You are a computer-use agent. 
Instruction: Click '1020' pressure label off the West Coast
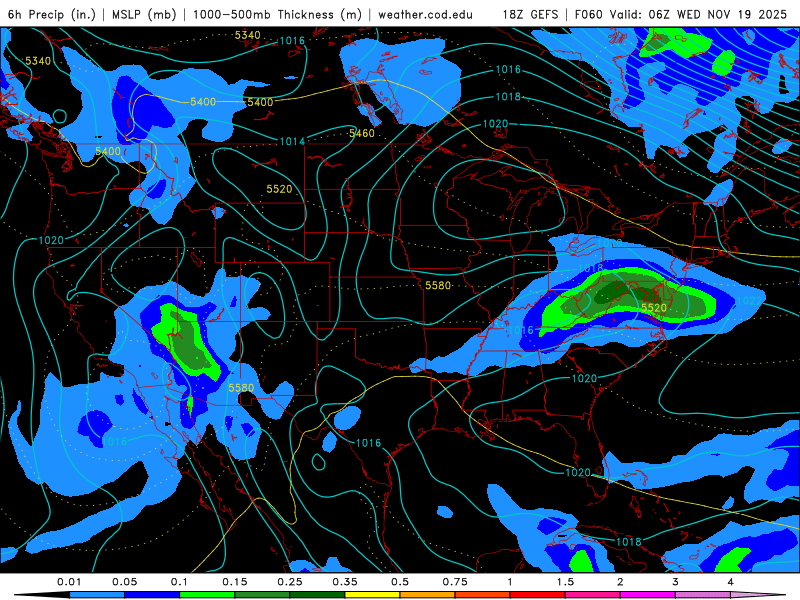51,240
